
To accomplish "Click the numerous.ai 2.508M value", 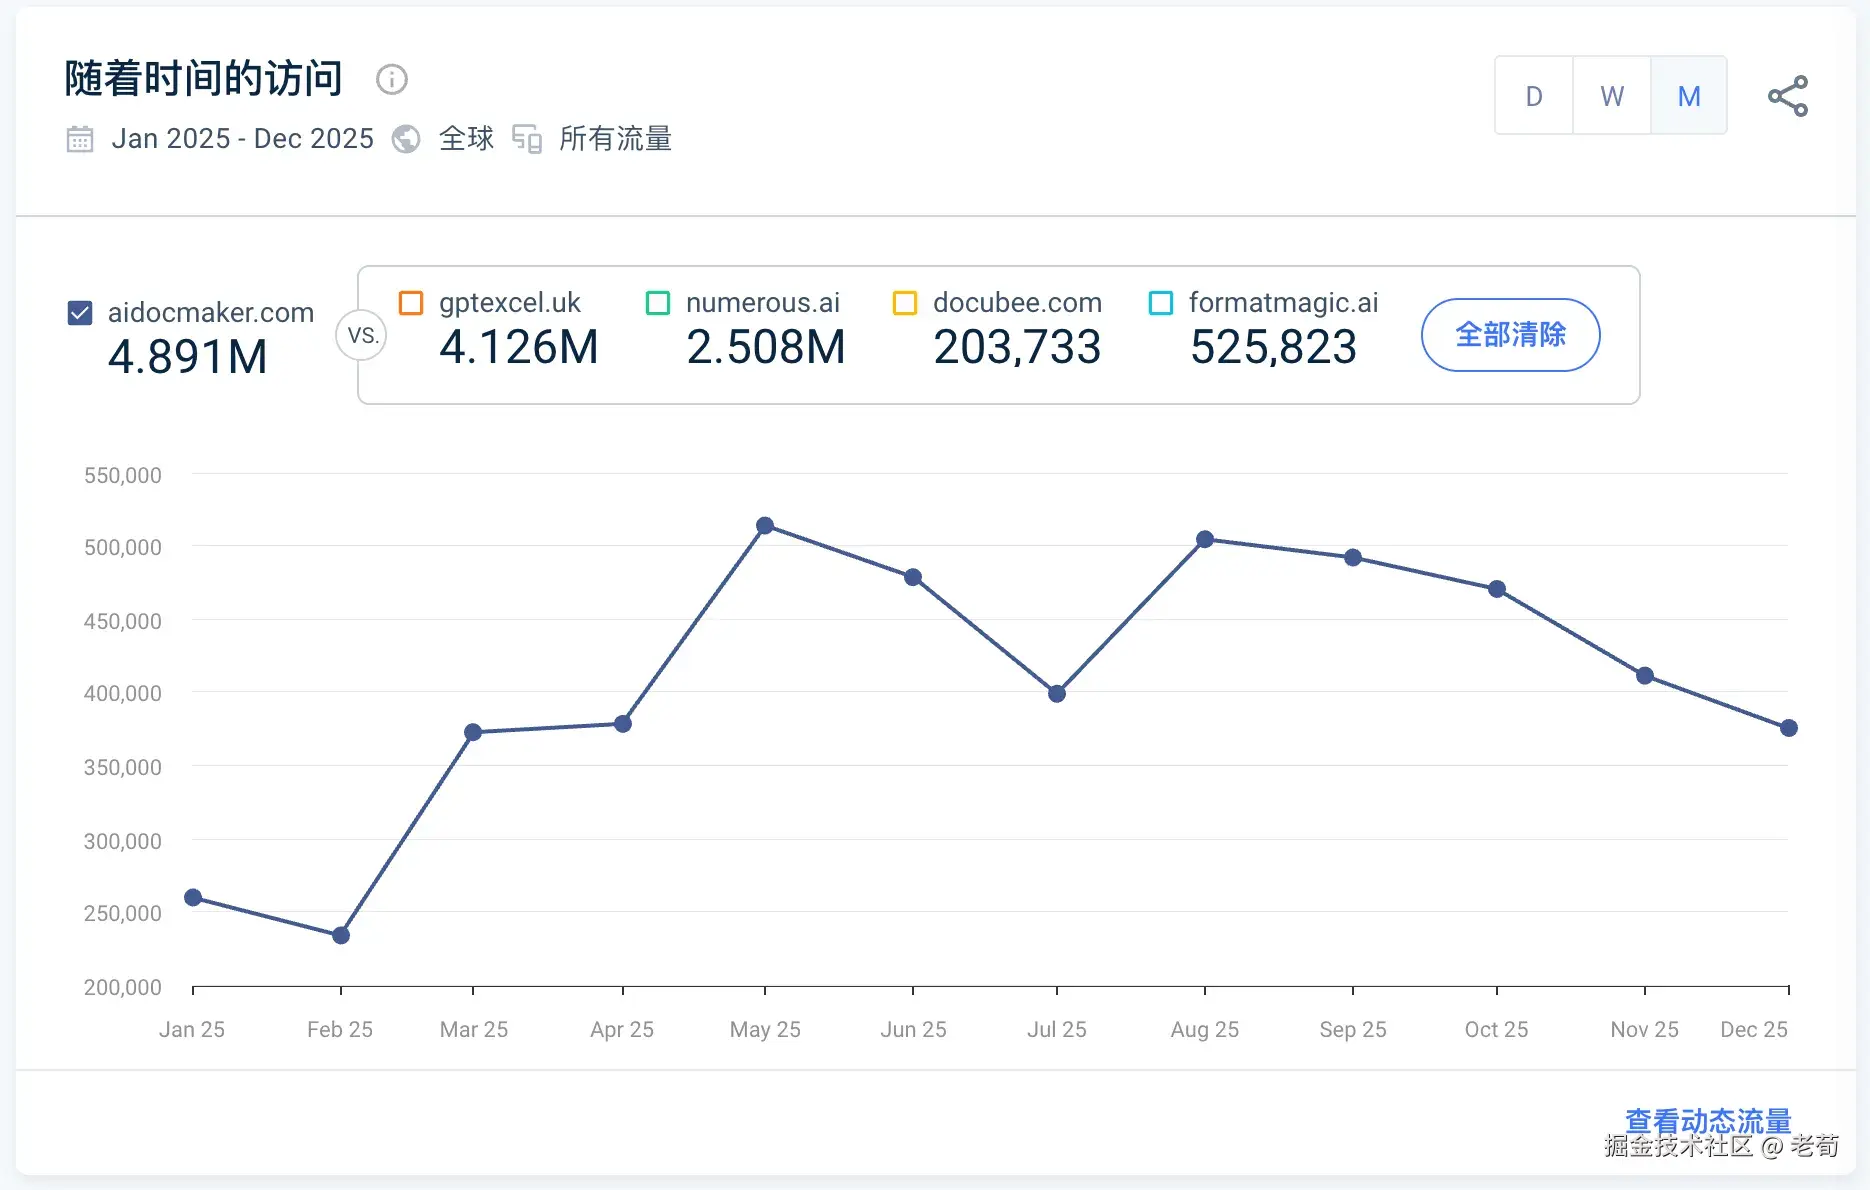I will [x=766, y=347].
